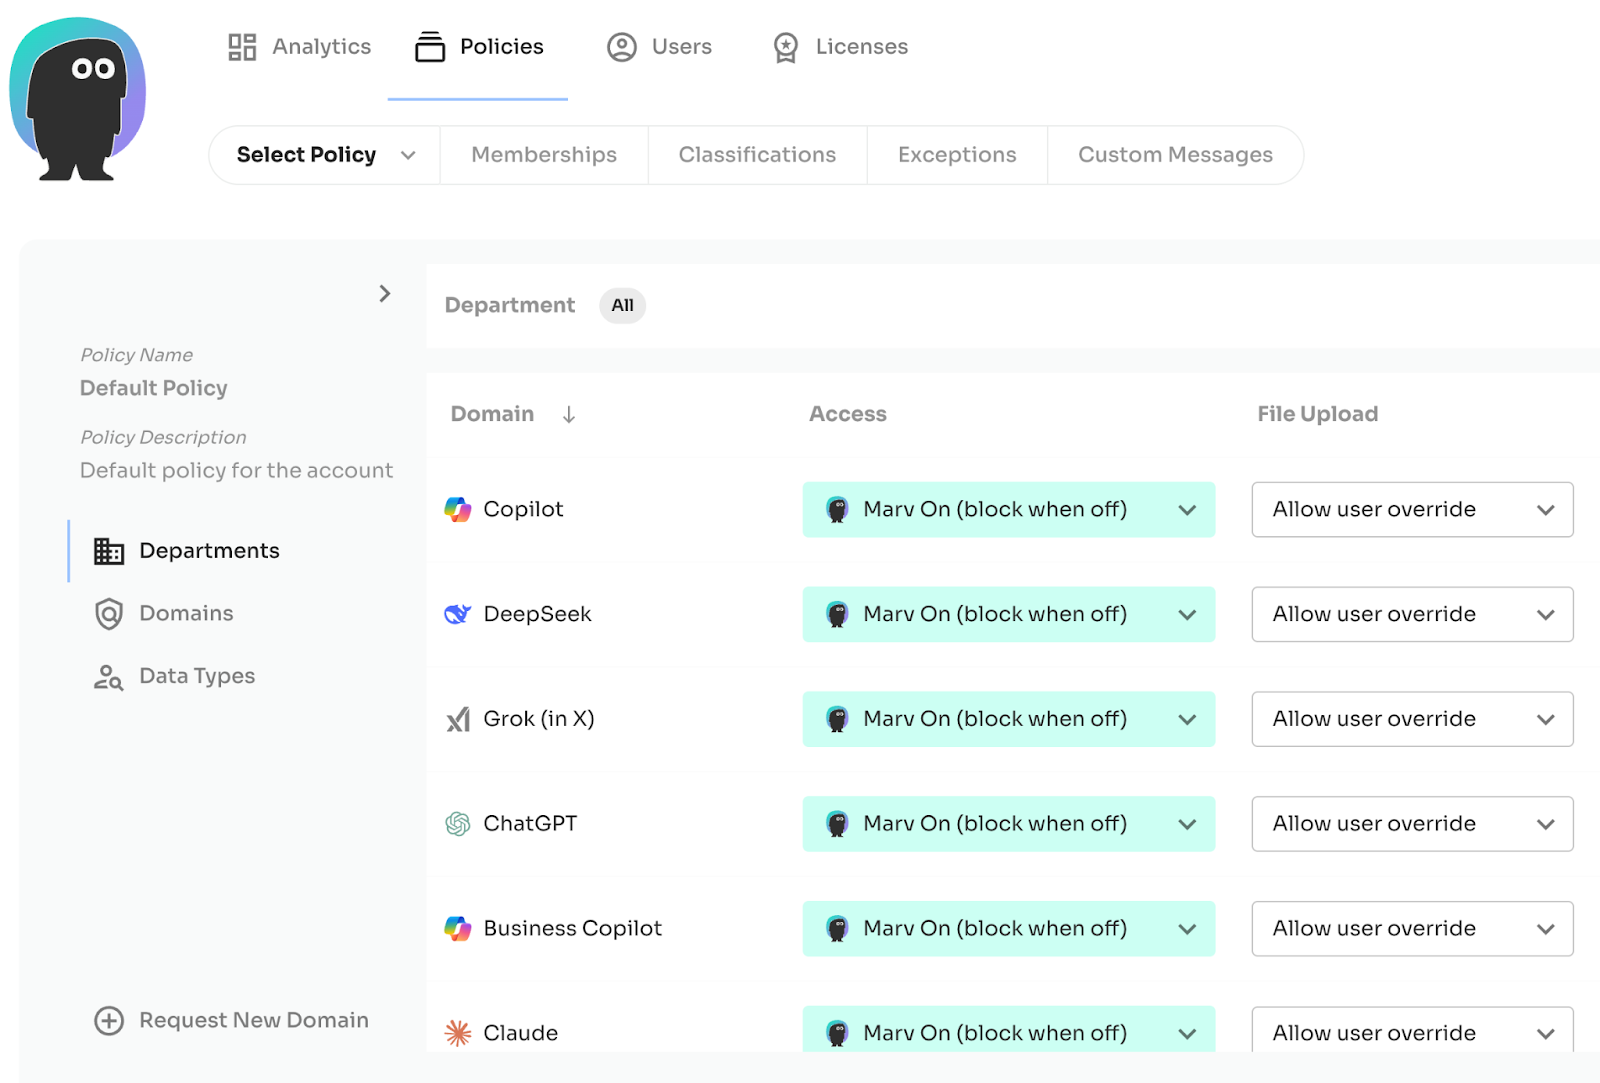Viewport: 1600px width, 1083px height.
Task: Click the Claude starburst icon
Action: (458, 1033)
